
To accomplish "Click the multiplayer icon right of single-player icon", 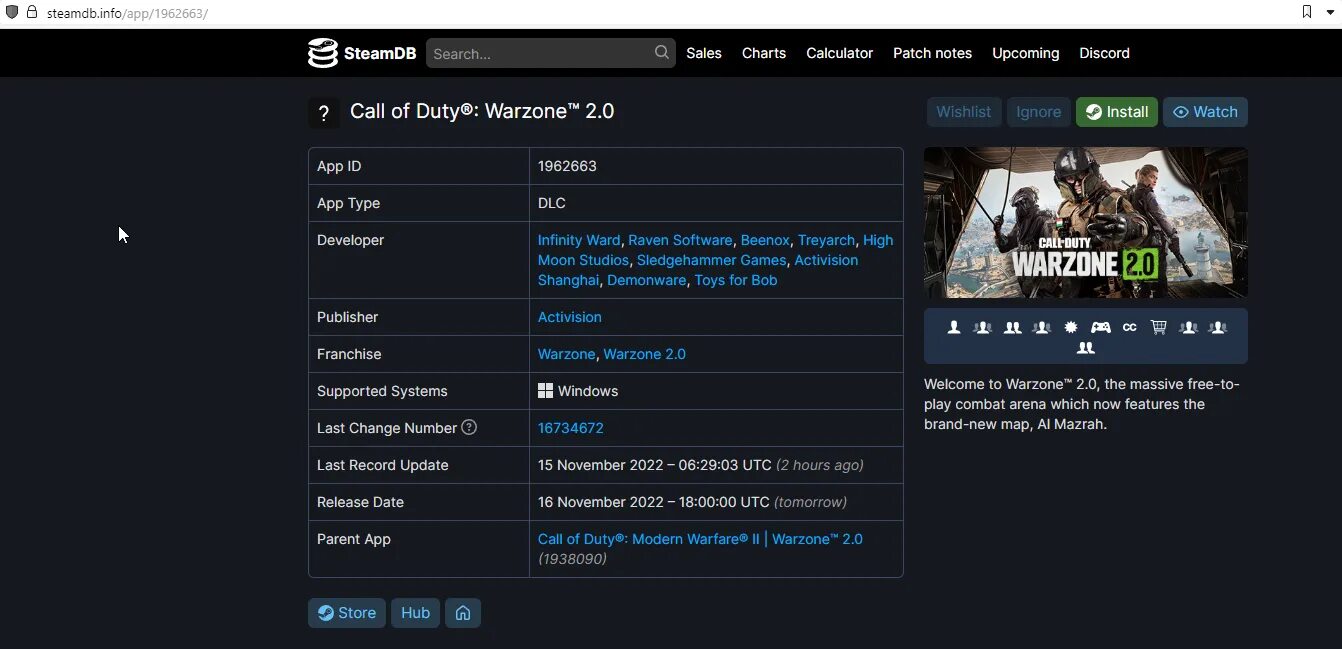I will [x=983, y=327].
